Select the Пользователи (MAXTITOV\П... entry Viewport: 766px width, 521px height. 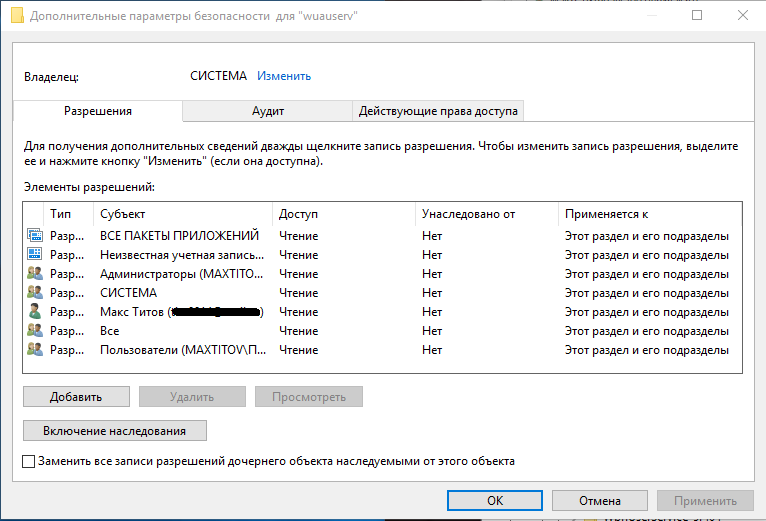coord(383,350)
